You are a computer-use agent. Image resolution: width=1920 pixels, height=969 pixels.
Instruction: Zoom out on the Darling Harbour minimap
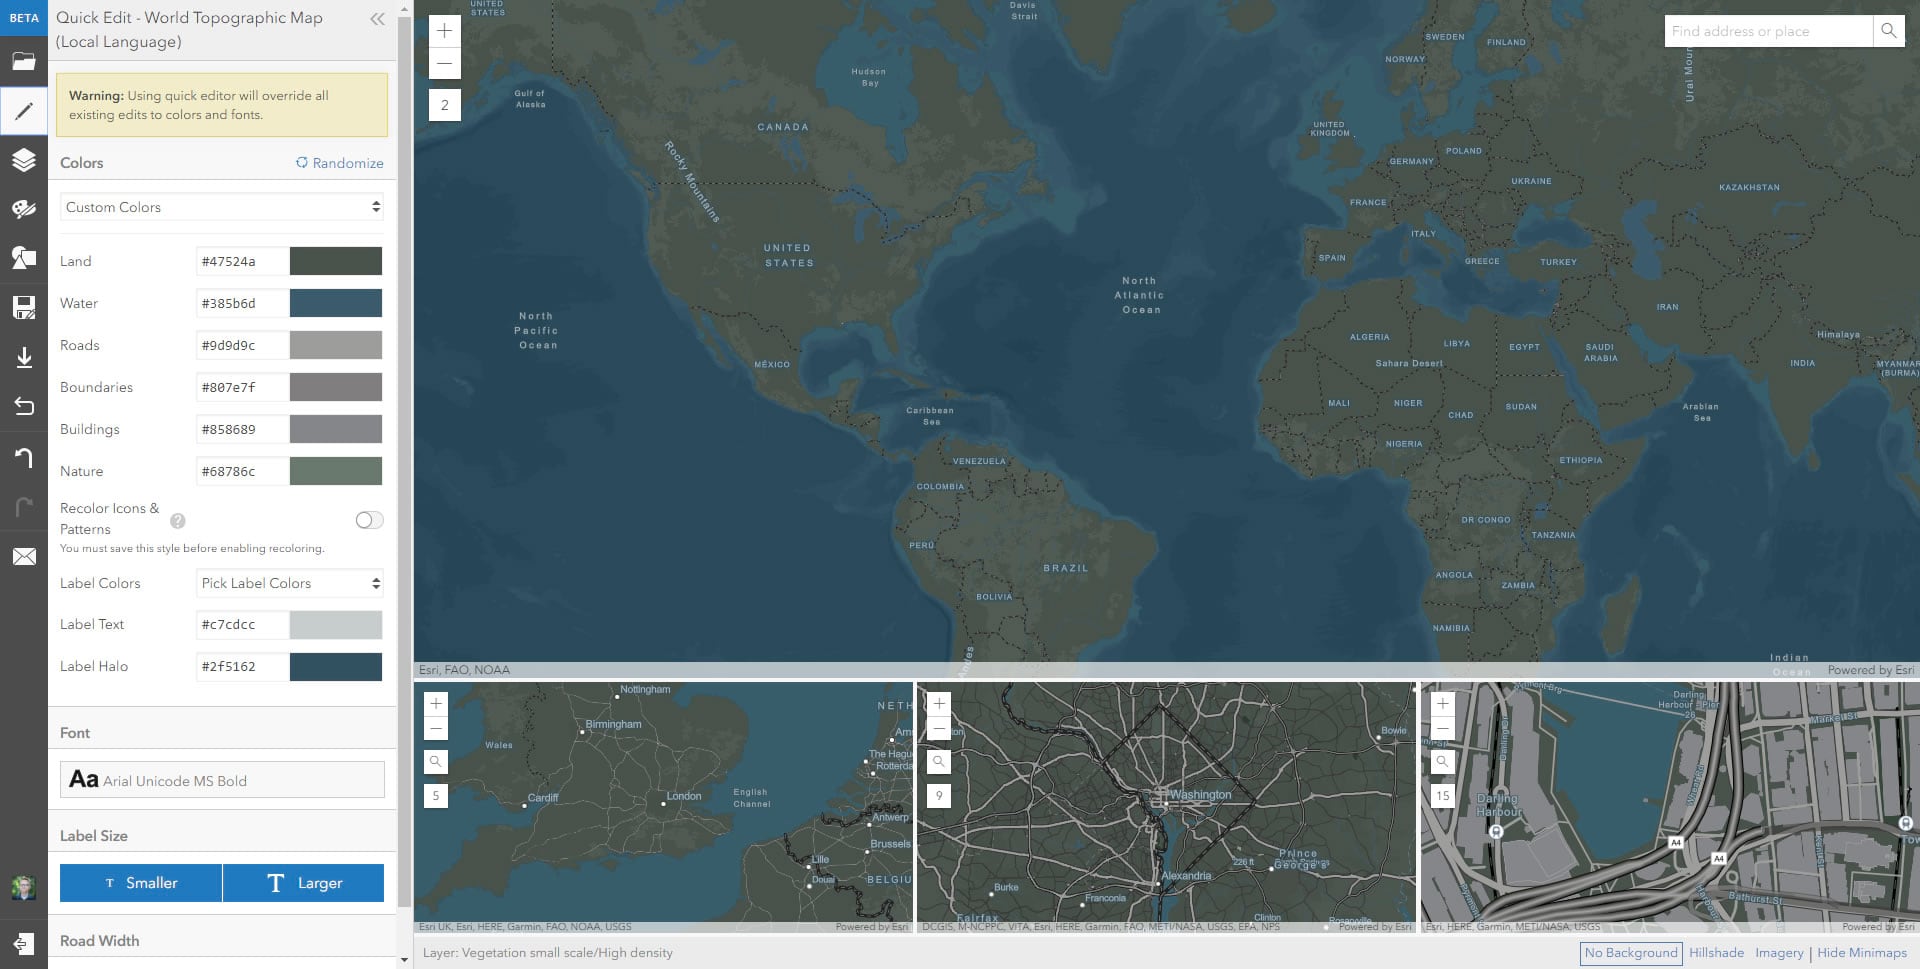click(1442, 729)
